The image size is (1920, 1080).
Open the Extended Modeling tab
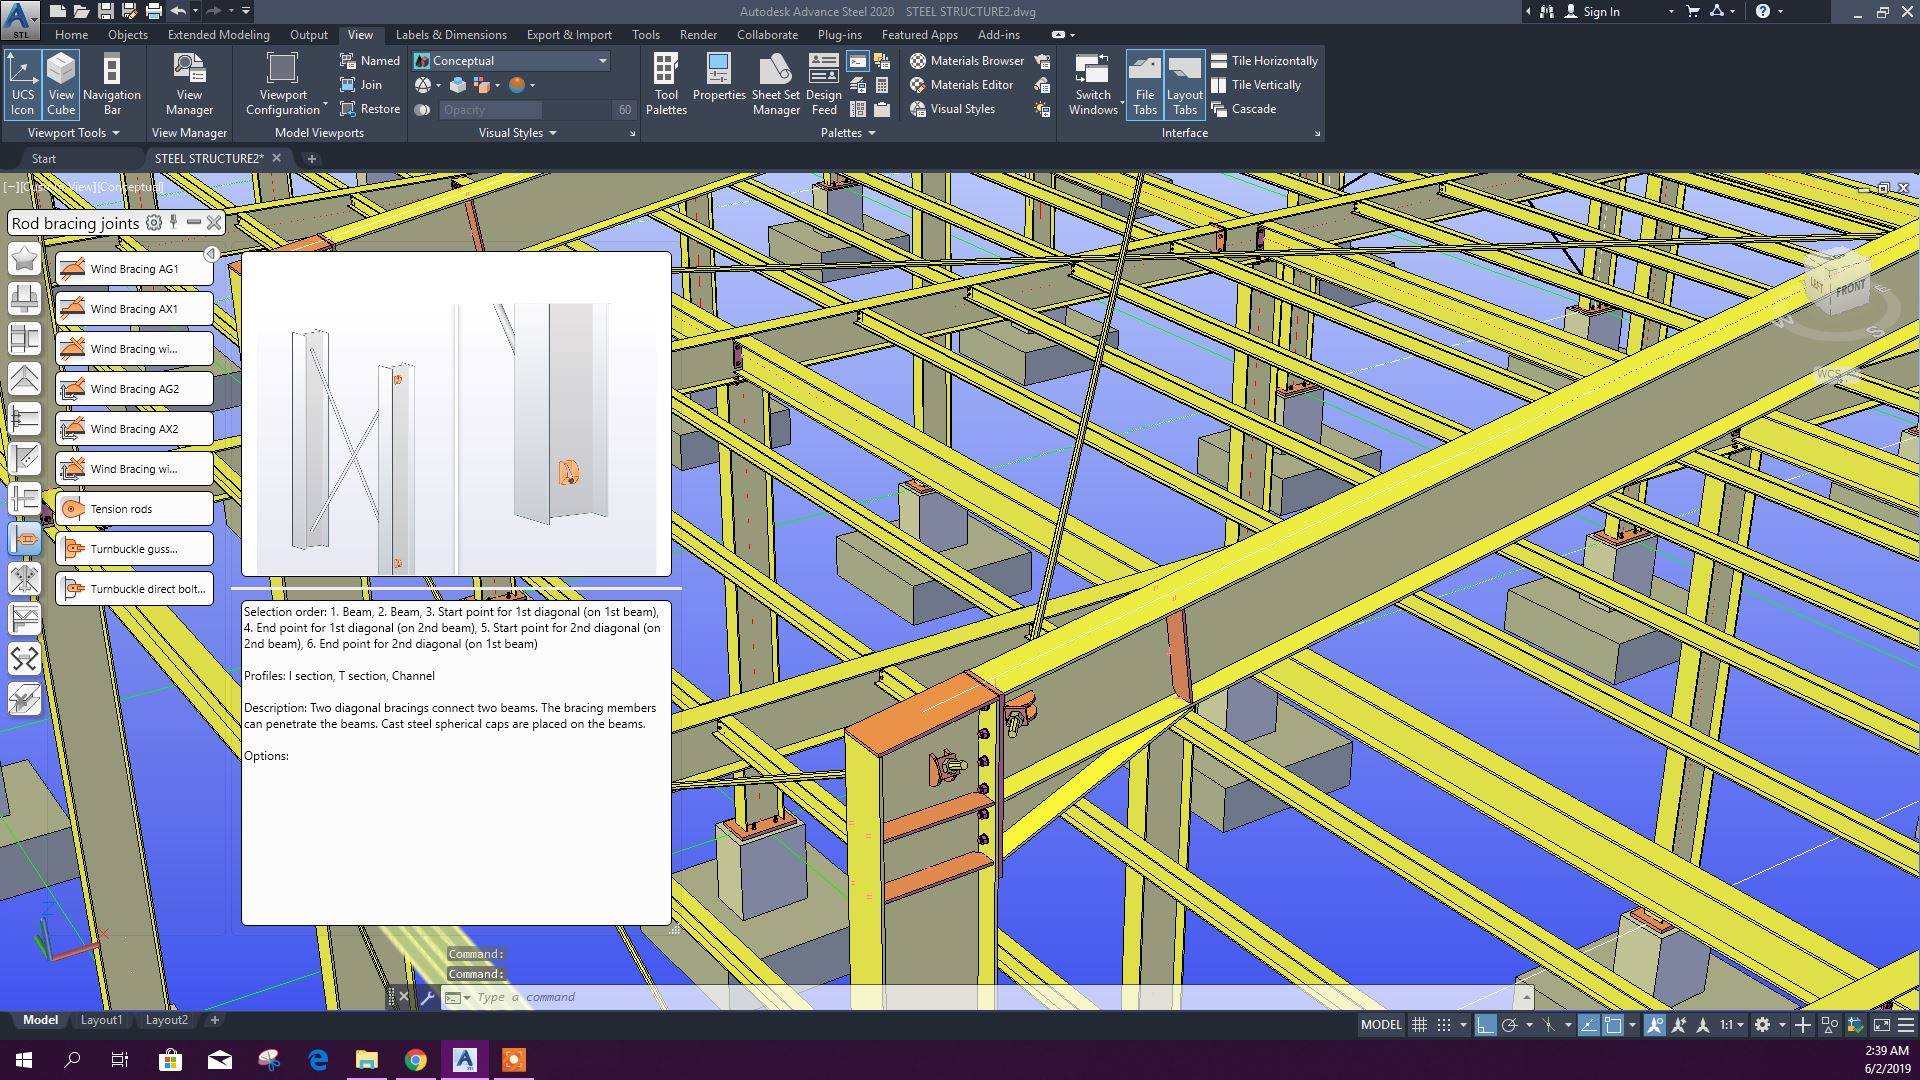219,35
